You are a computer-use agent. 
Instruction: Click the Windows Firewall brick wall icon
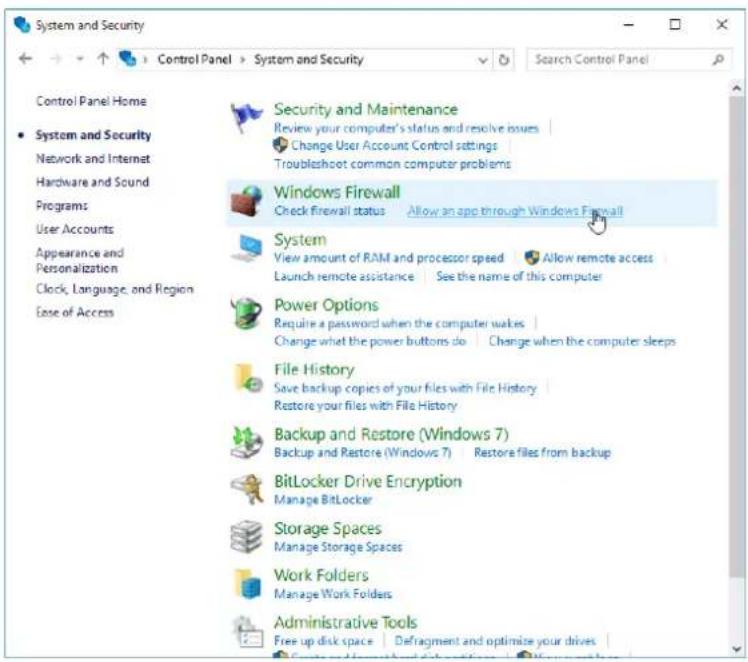coord(246,201)
